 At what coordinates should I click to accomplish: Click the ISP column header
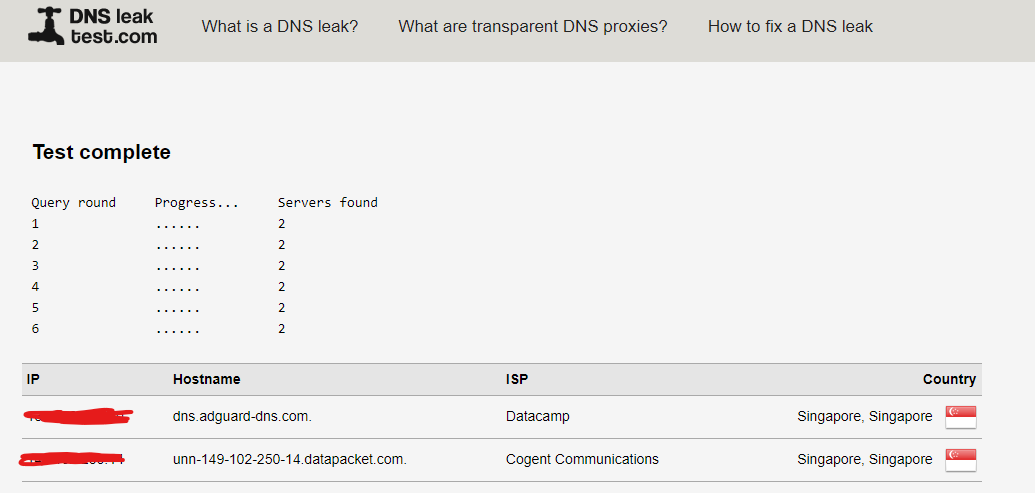[x=517, y=379]
